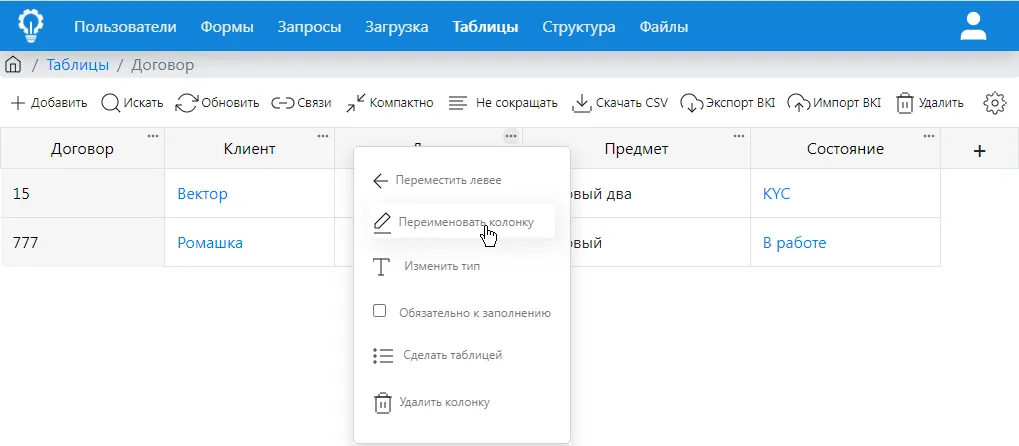
Task: Add a new column with plus
Action: 979,151
